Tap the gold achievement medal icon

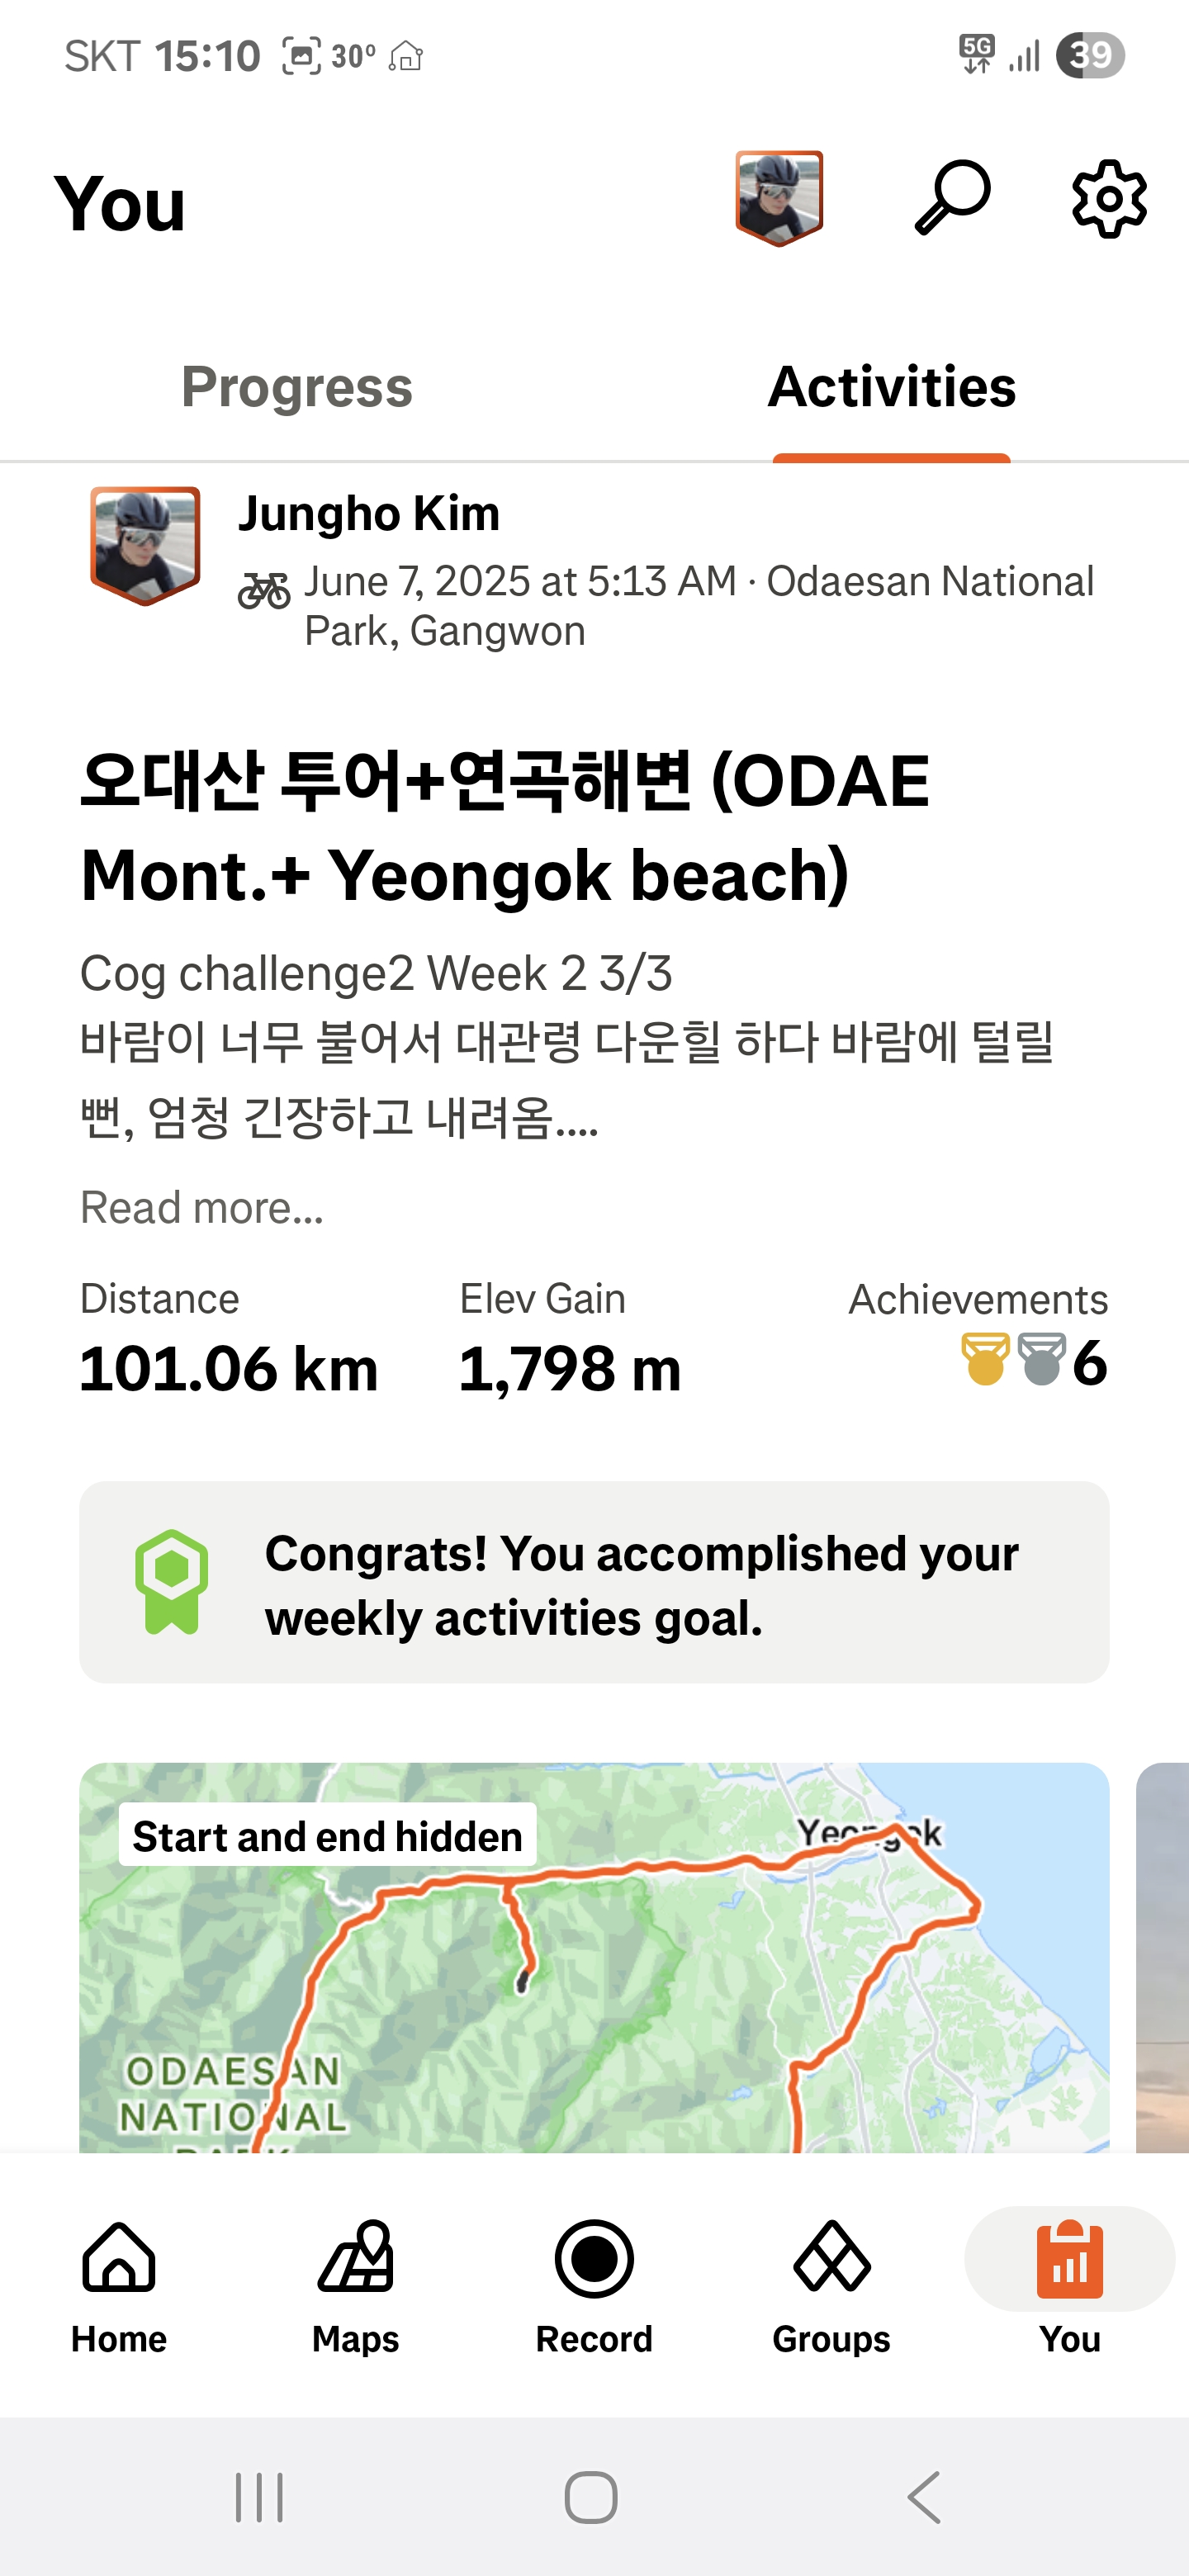985,1359
